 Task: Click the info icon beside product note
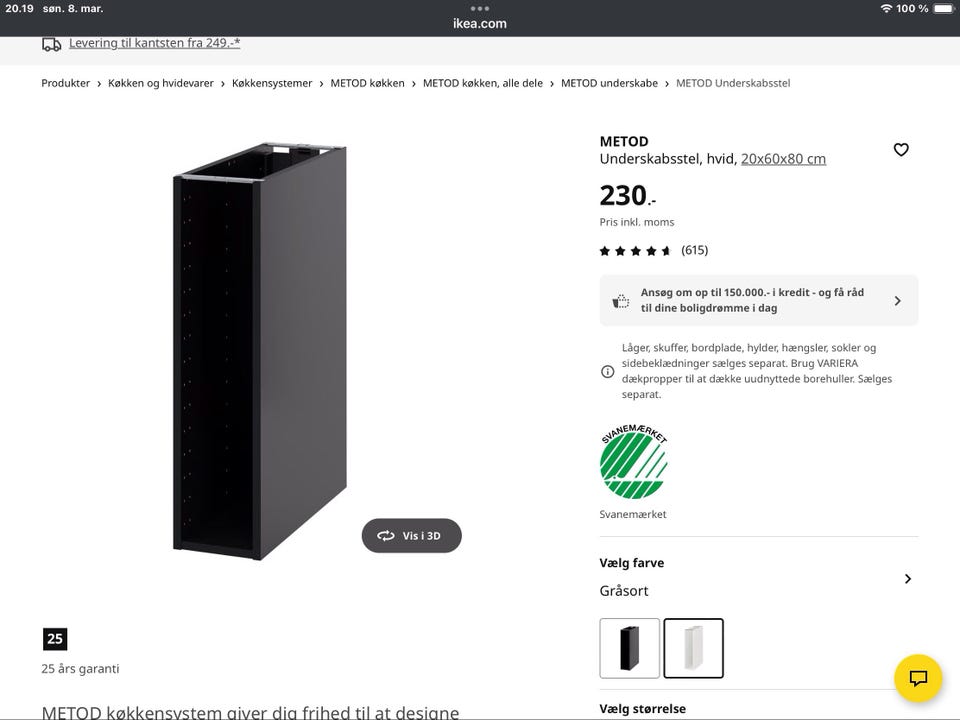click(x=607, y=371)
